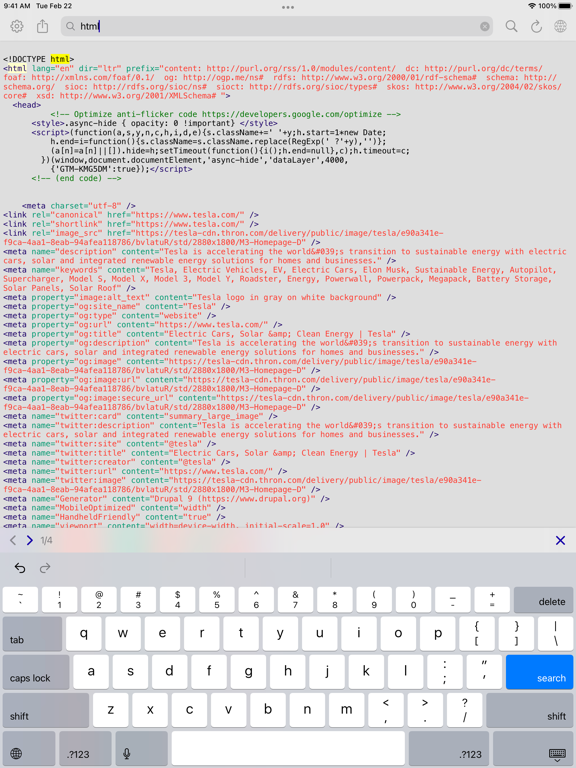
Task: Reload the page source
Action: [x=536, y=26]
